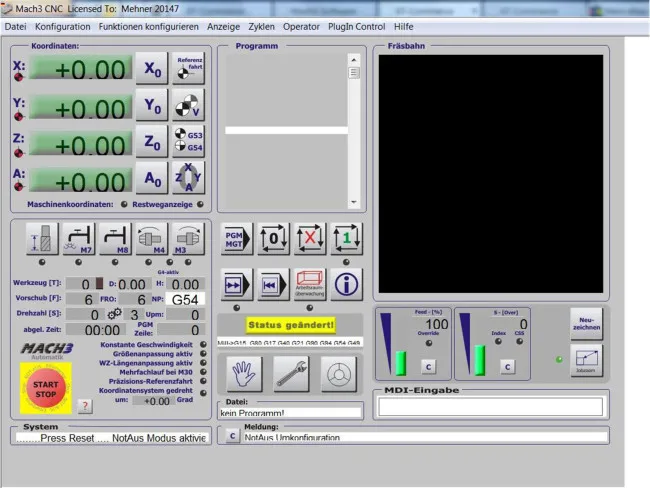Screen dimensions: 650x488
Task: Click the Datei field 'kein Programm!'
Action: click(290, 413)
